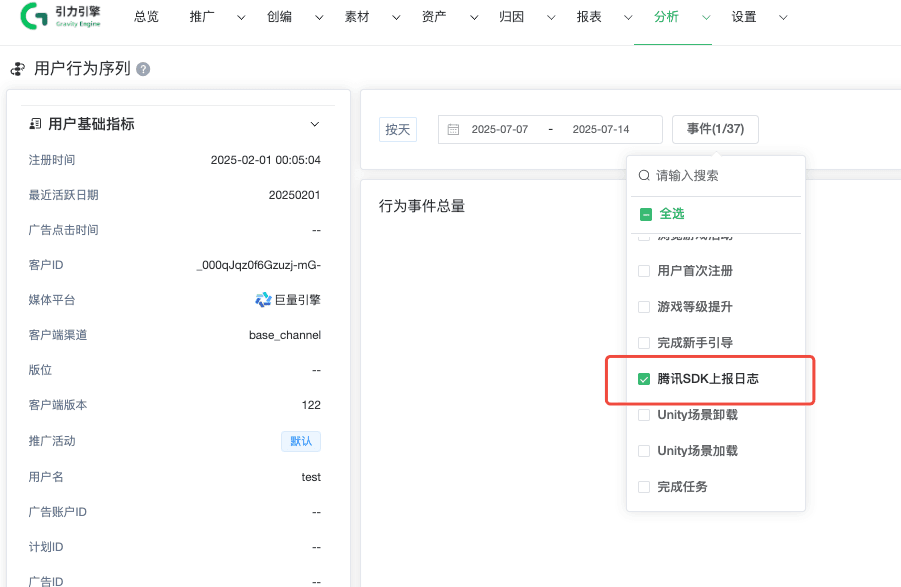Image resolution: width=901 pixels, height=587 pixels.
Task: Click the 默认 campaign tag
Action: click(301, 441)
